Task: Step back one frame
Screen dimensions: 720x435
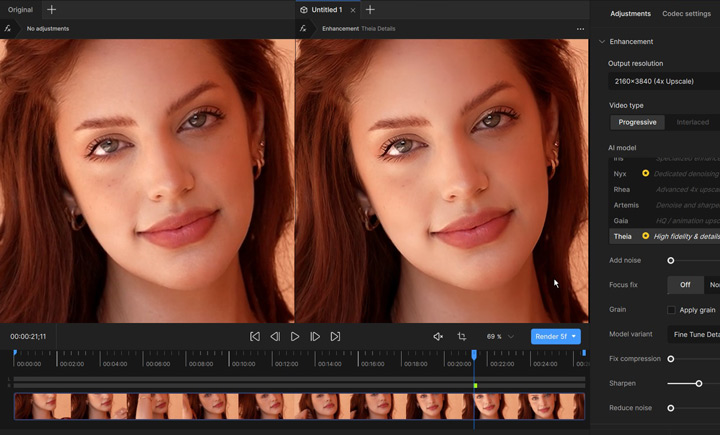Action: point(275,337)
